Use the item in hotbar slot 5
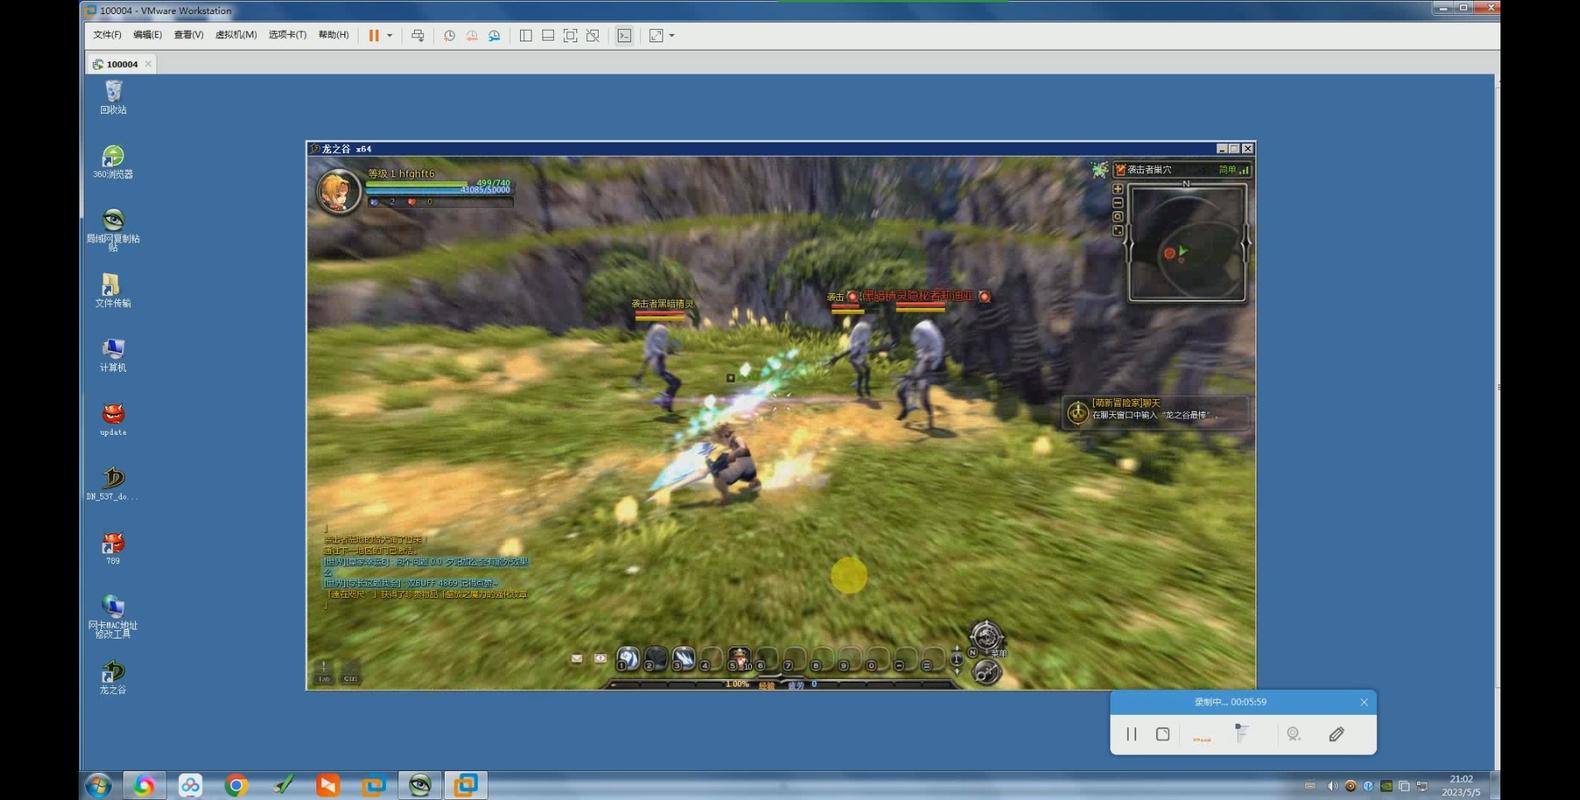Viewport: 1580px width, 800px height. pyautogui.click(x=739, y=659)
